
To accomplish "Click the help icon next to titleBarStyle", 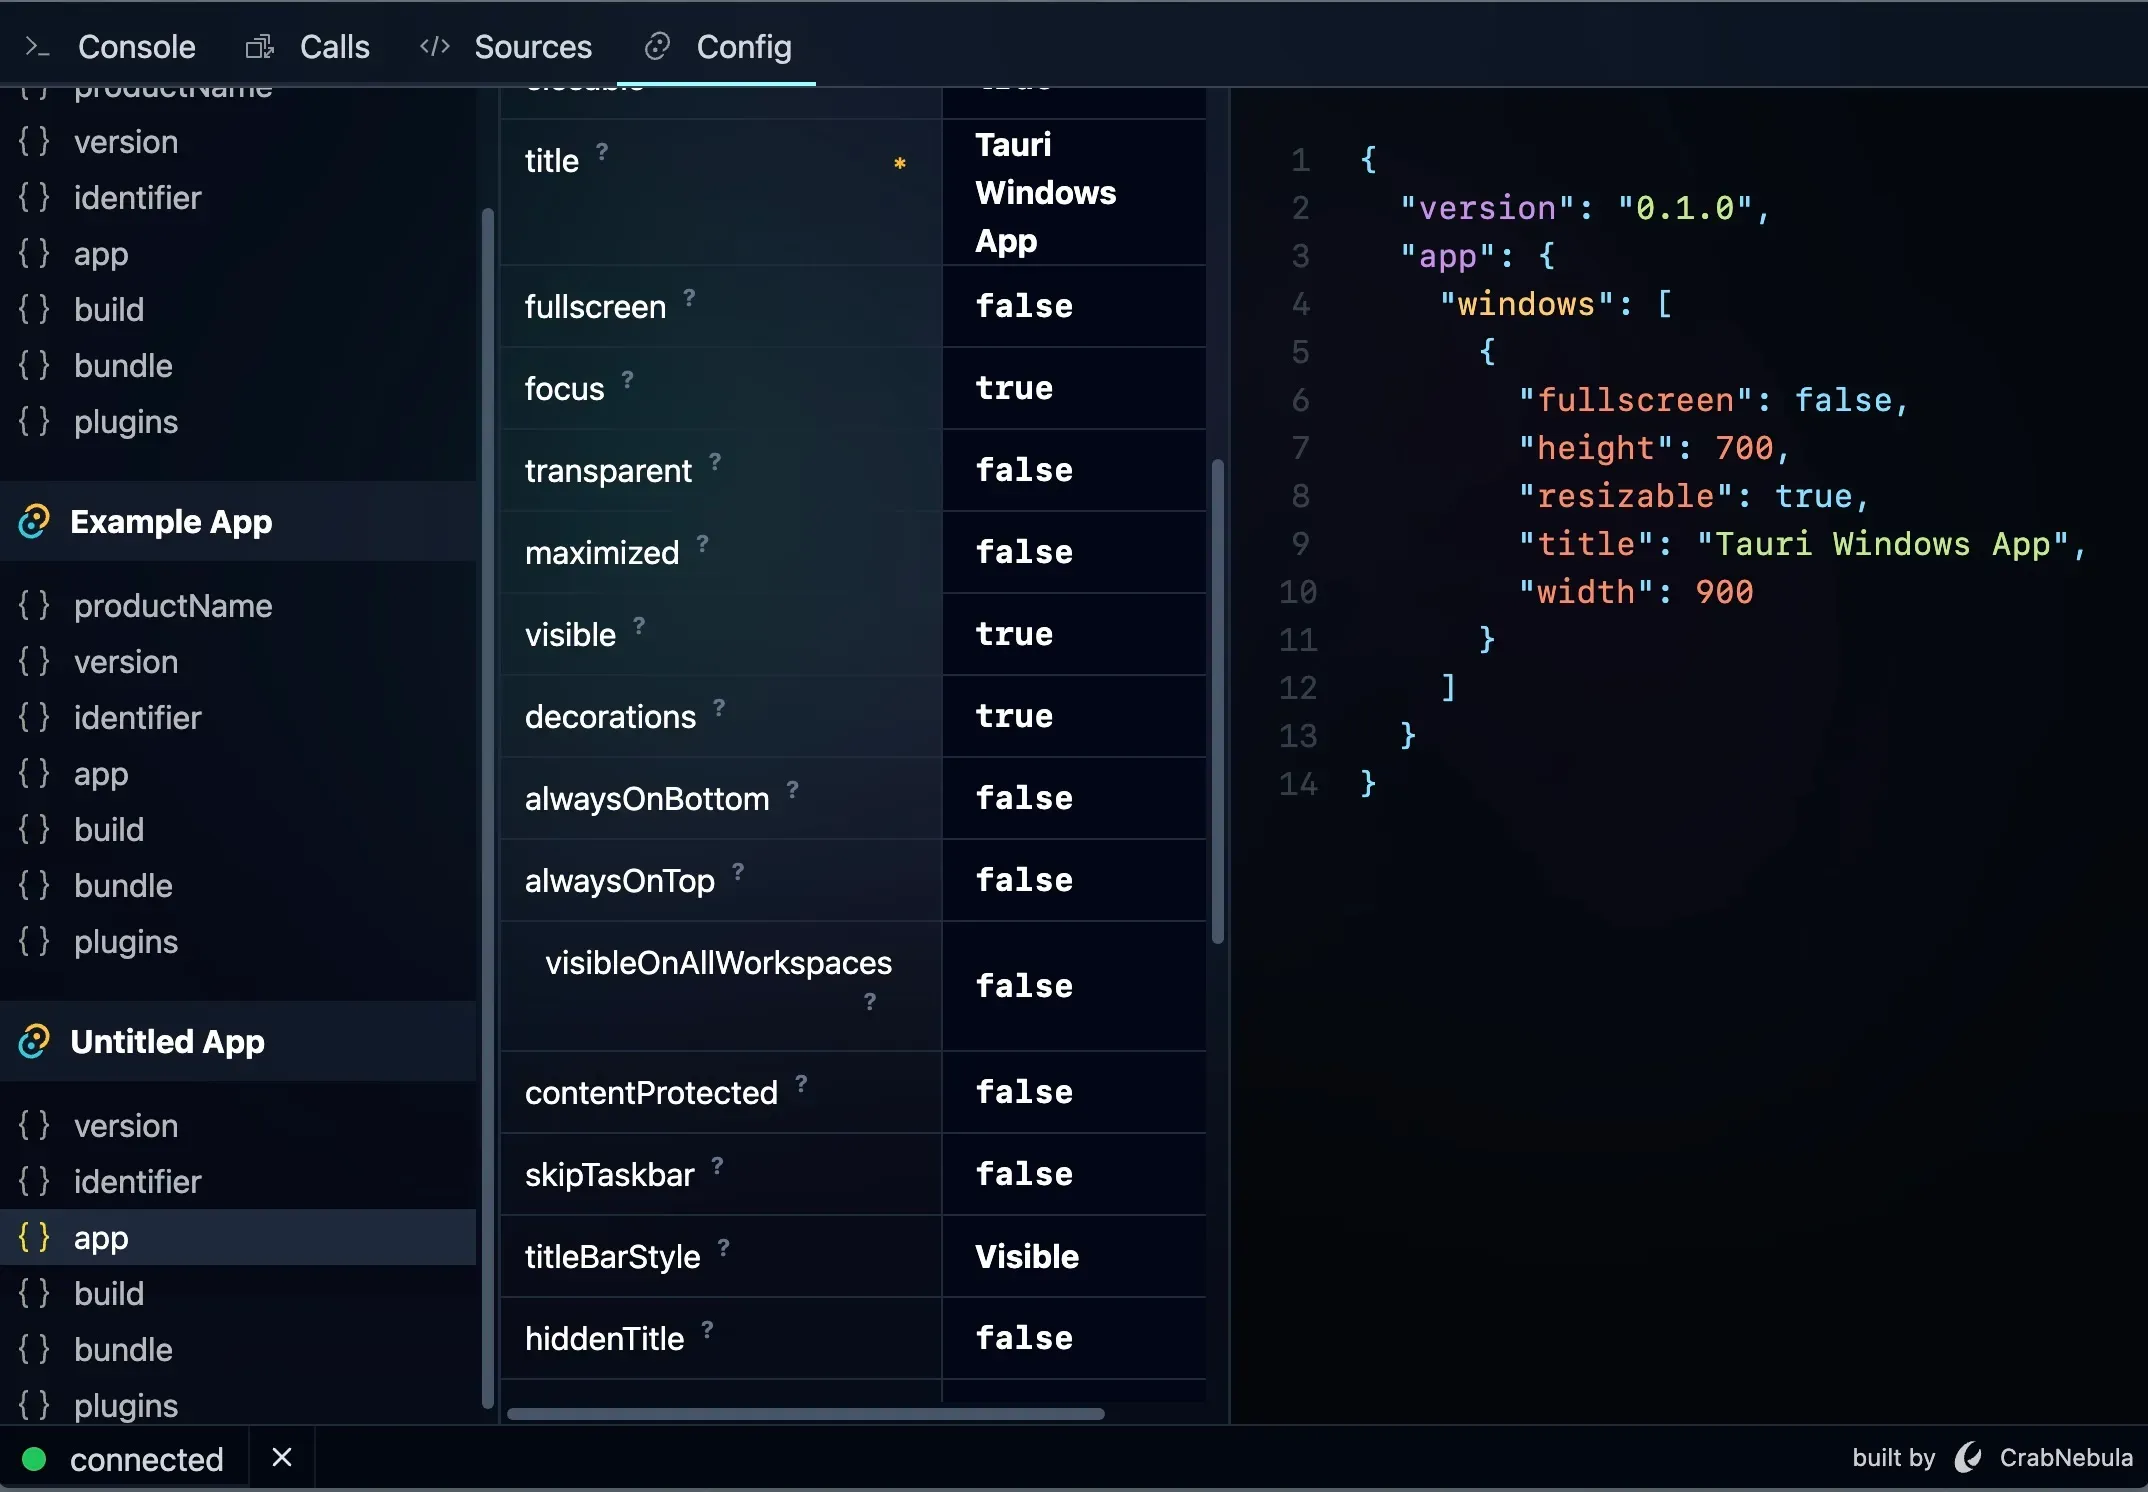I will coord(723,1247).
